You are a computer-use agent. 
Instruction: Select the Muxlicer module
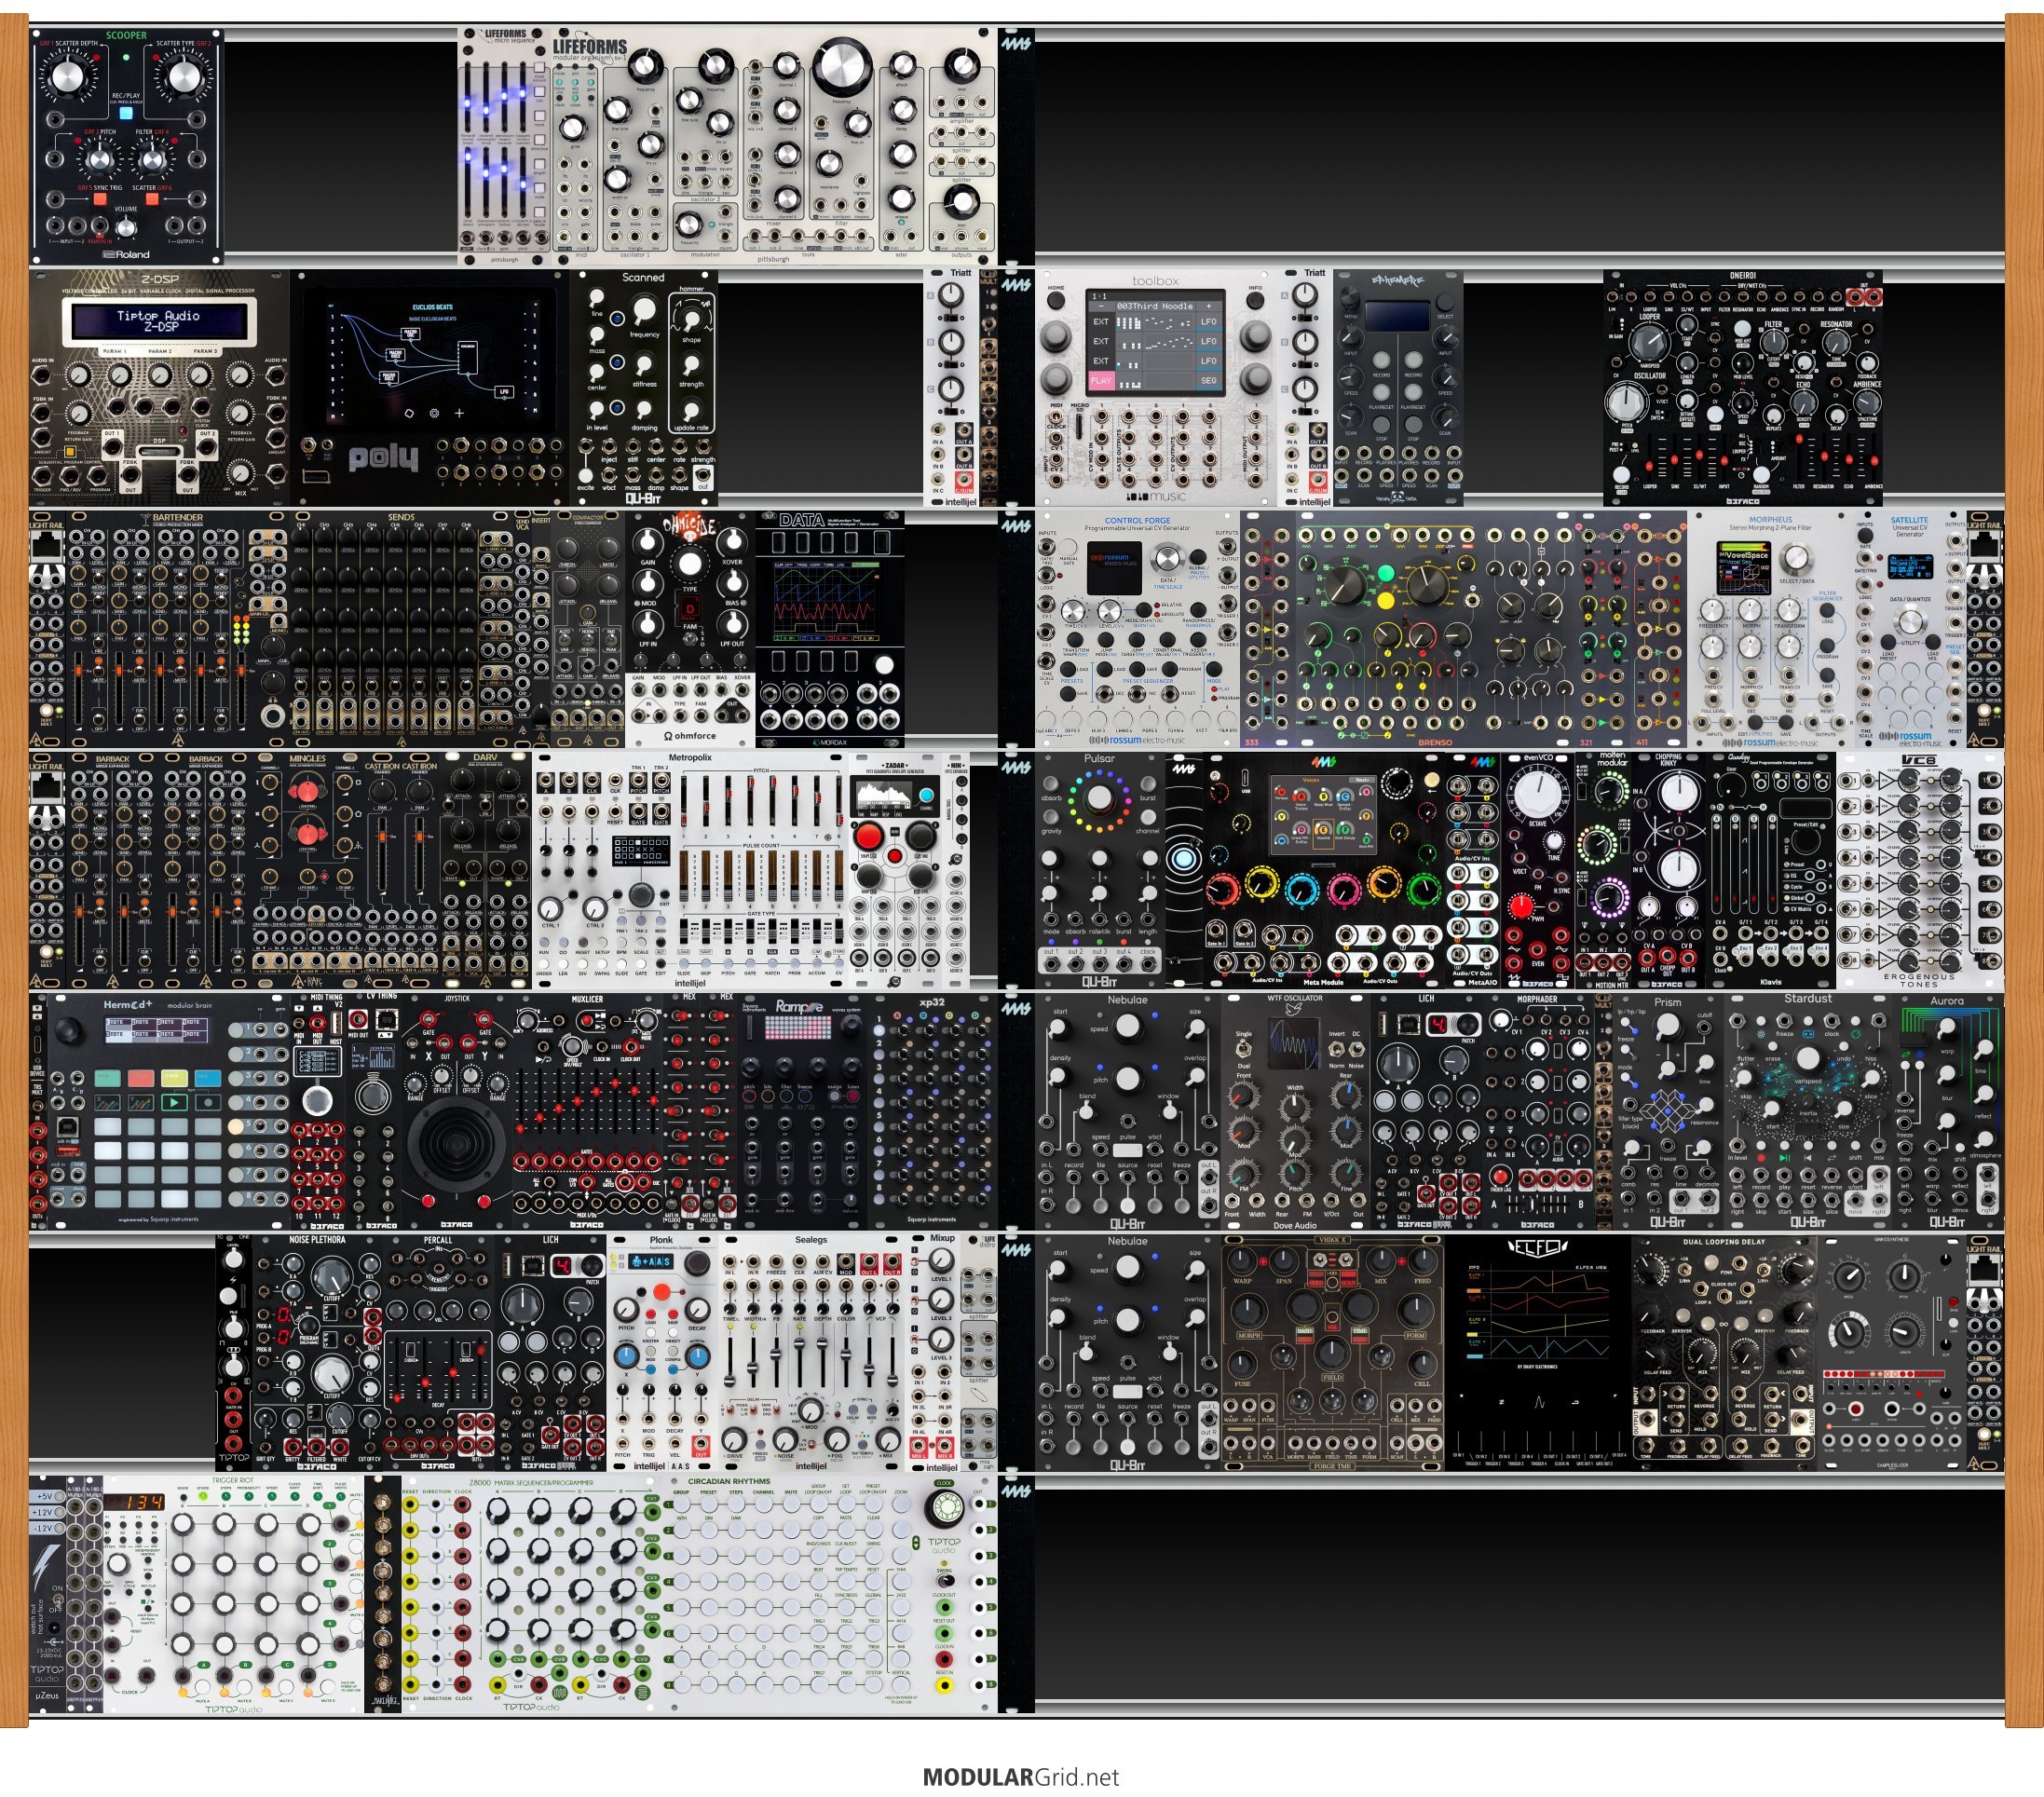pos(587,1111)
